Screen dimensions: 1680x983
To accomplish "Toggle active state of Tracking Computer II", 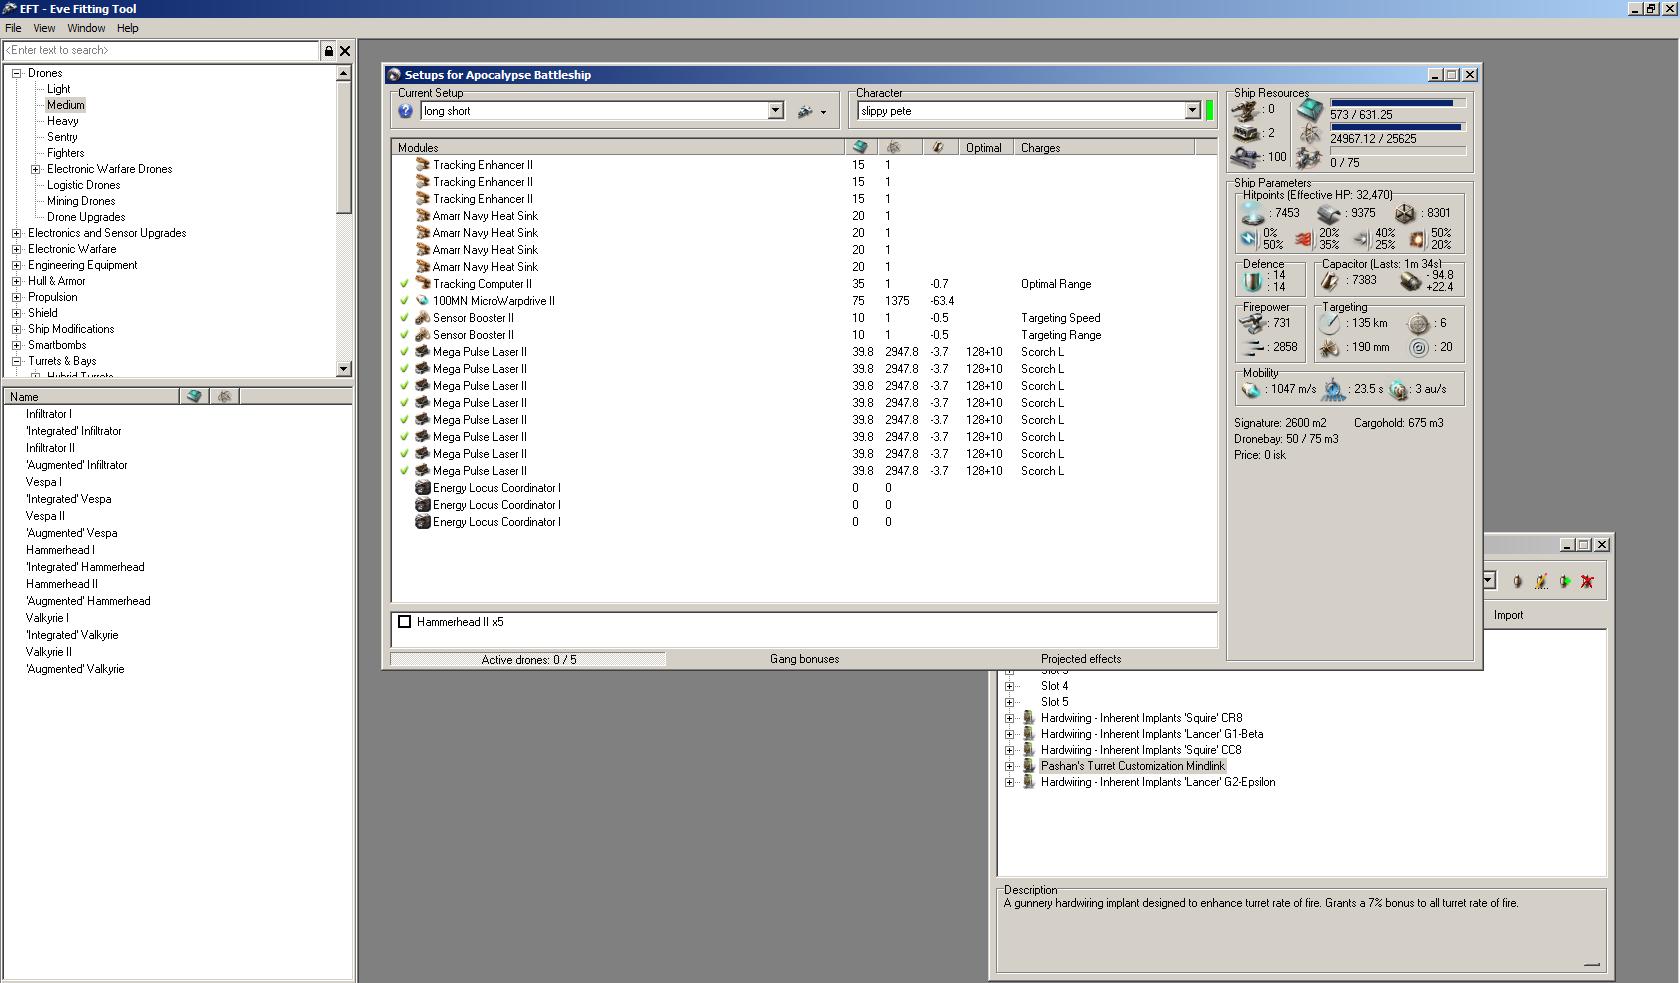I will pyautogui.click(x=405, y=284).
